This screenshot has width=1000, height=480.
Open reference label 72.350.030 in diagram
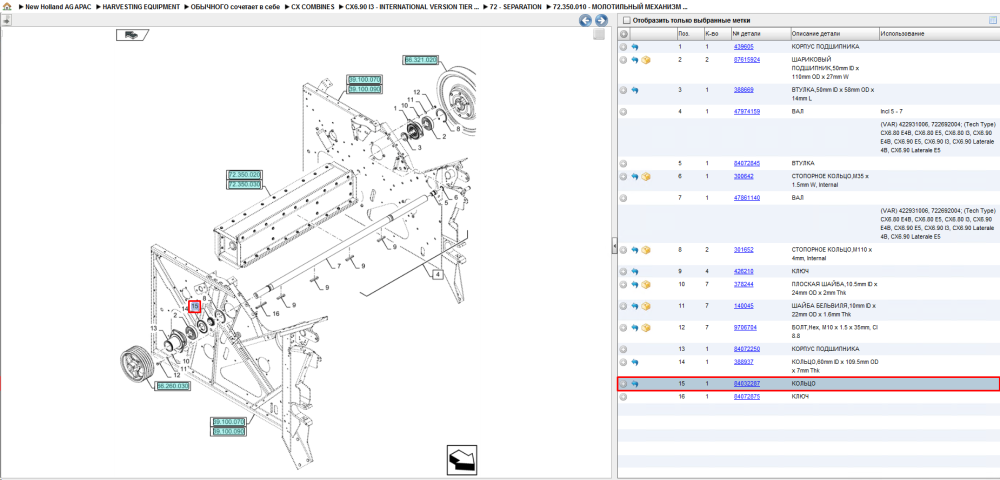[x=244, y=184]
